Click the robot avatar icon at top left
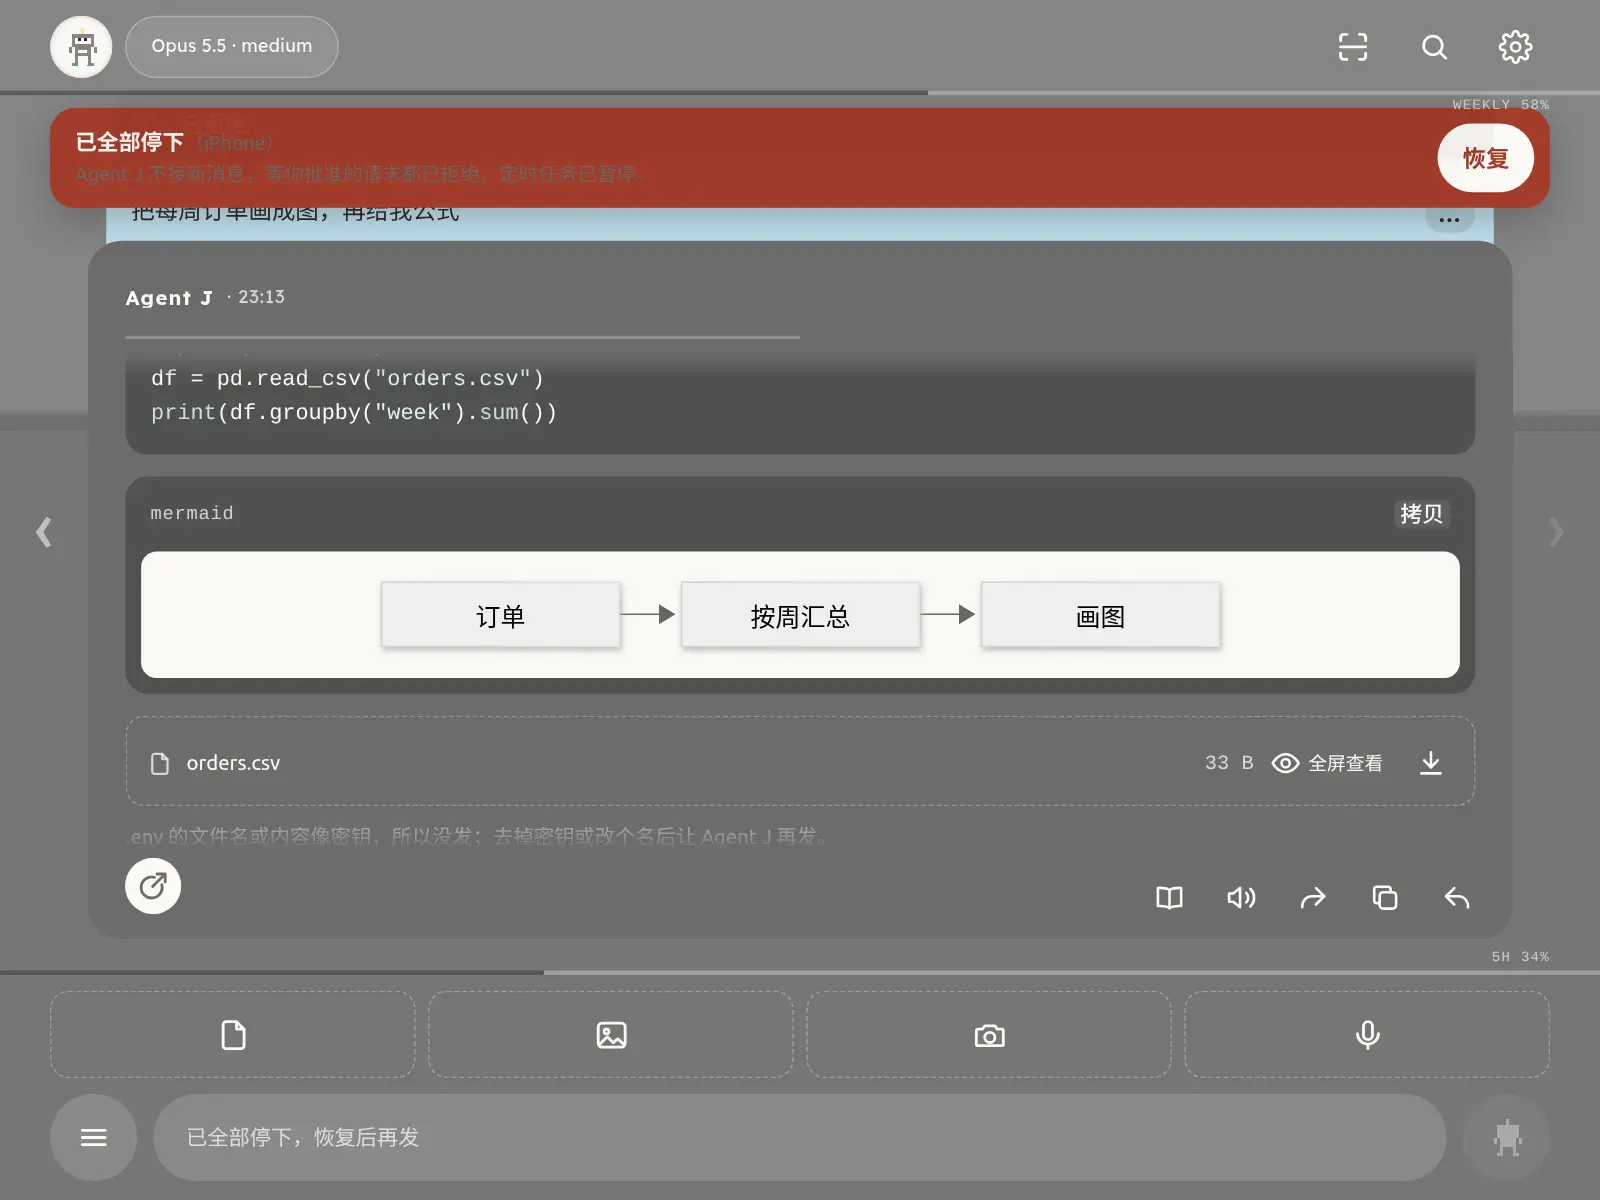1600x1200 pixels. pos(81,47)
